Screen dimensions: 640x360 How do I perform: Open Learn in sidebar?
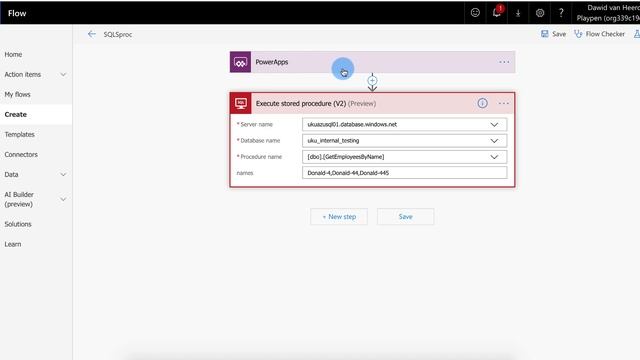click(x=13, y=244)
